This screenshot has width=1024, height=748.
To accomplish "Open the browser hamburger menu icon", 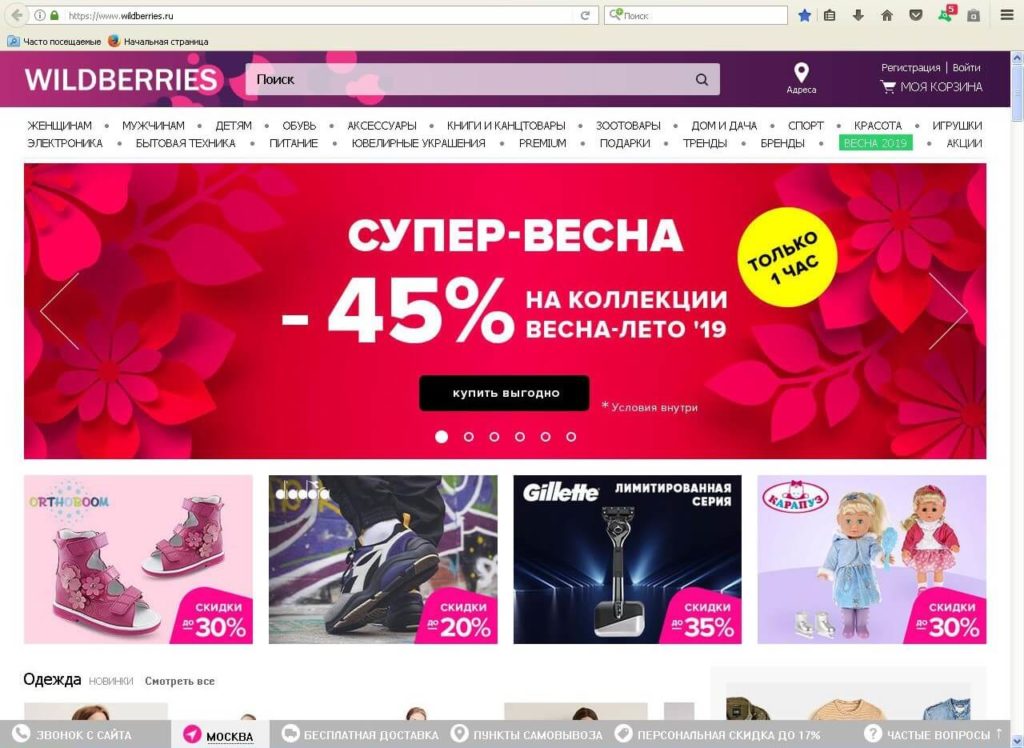I will [1007, 15].
